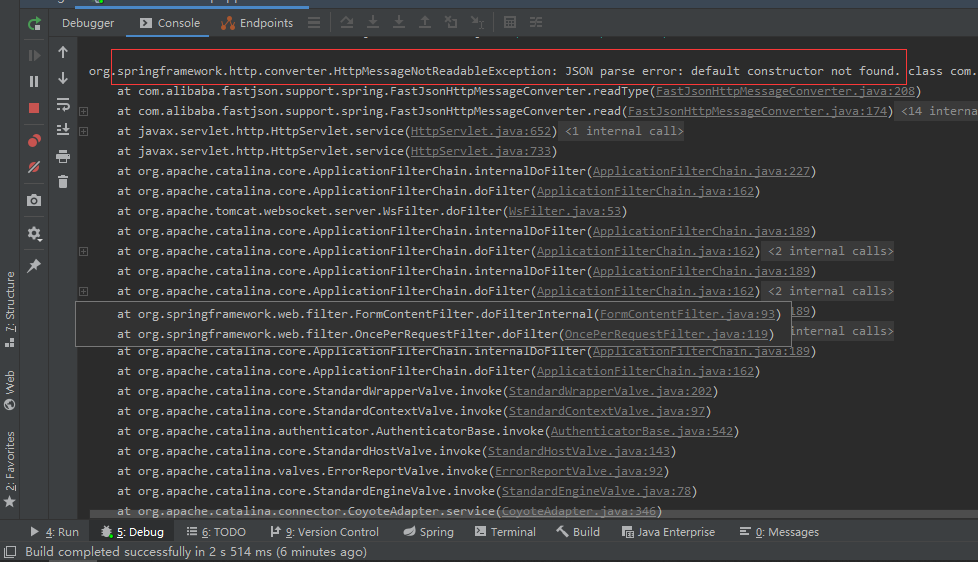Click the frames layout lines icon
Image resolution: width=978 pixels, height=562 pixels.
(x=314, y=23)
